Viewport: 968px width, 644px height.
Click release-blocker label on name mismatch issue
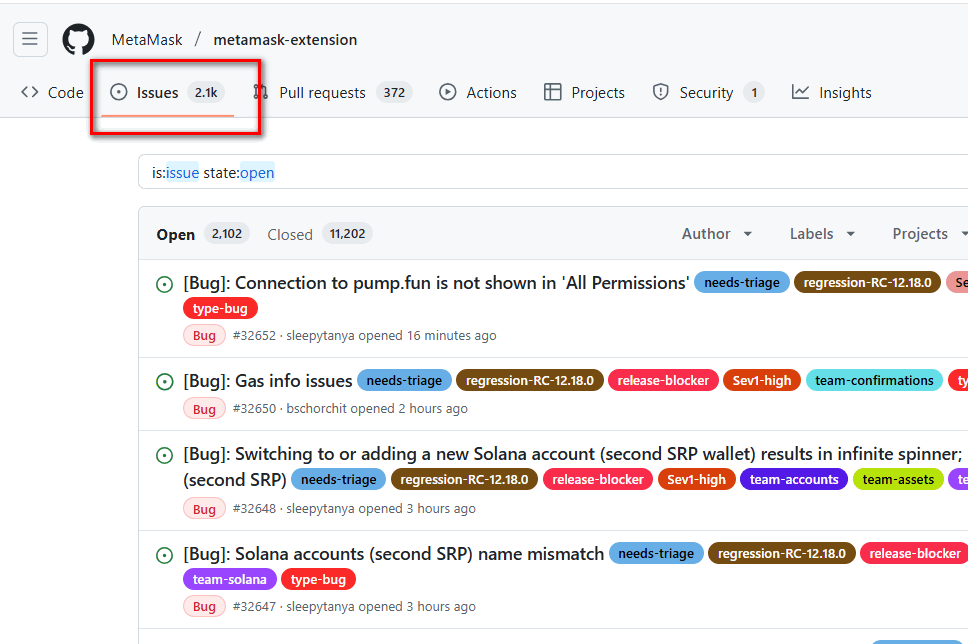(x=915, y=553)
